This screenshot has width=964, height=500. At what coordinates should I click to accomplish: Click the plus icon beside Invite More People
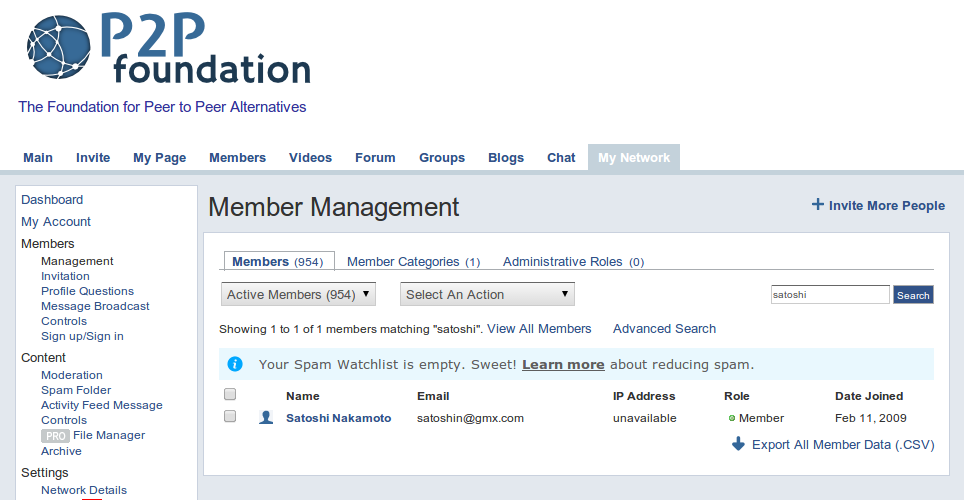[x=818, y=205]
